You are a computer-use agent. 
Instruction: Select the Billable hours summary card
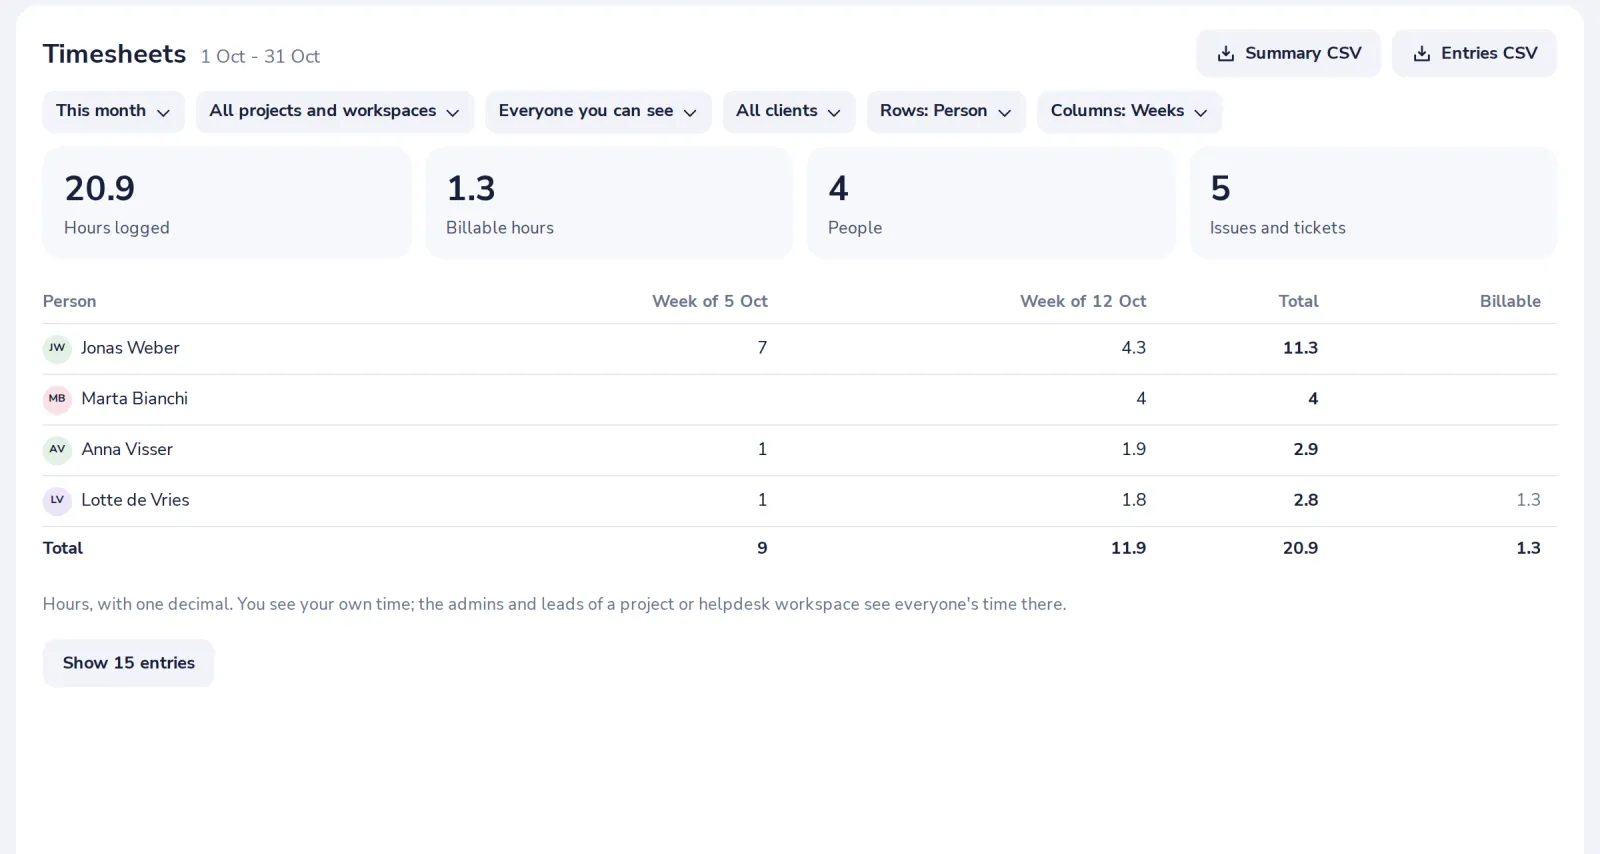click(609, 202)
